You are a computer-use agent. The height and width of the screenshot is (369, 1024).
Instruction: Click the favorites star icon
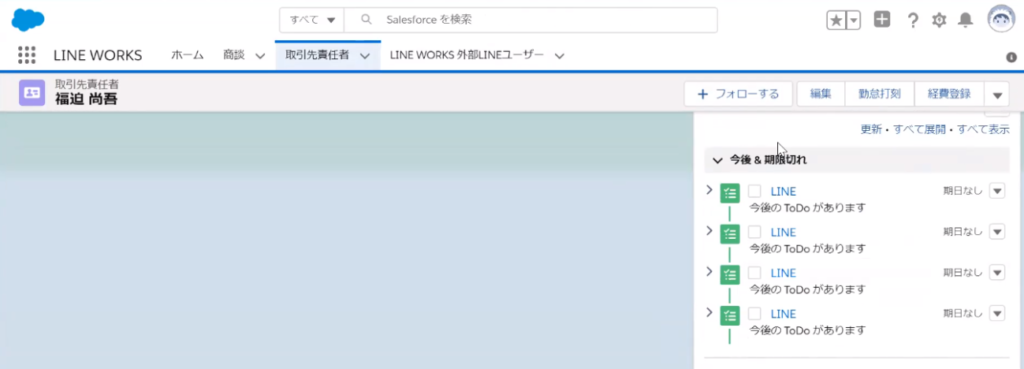click(836, 20)
